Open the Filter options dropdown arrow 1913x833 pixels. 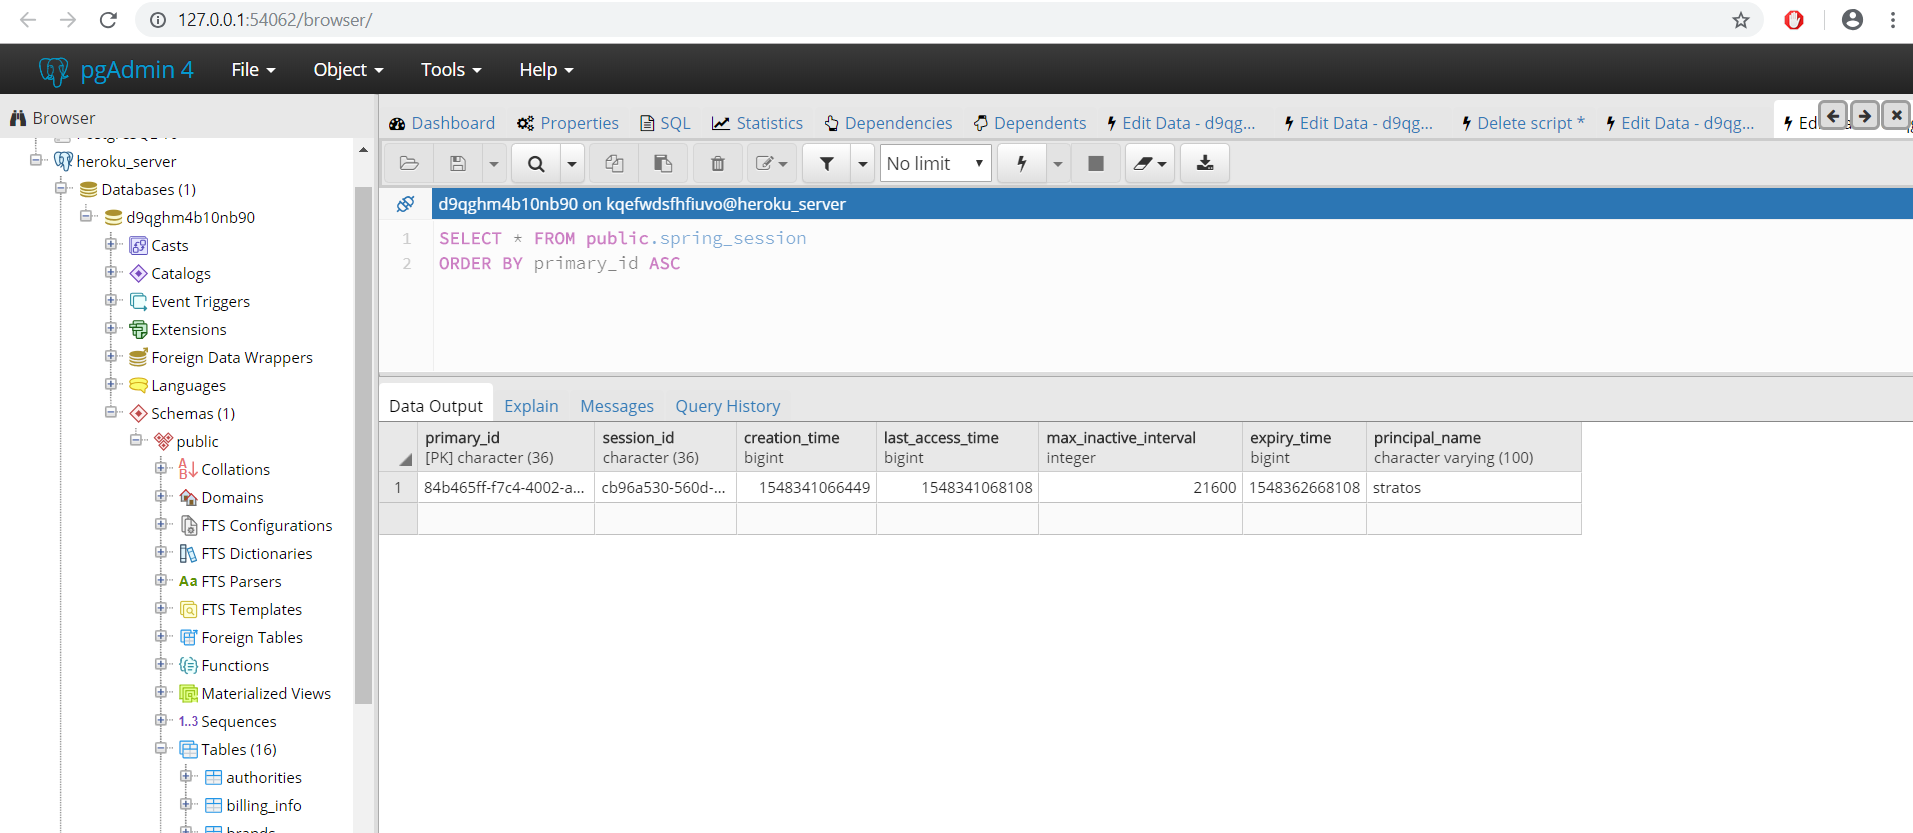(x=862, y=163)
